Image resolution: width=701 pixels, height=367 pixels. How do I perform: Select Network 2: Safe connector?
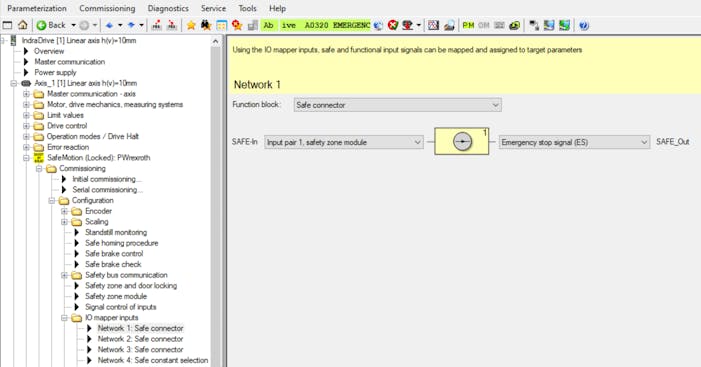click(x=140, y=339)
